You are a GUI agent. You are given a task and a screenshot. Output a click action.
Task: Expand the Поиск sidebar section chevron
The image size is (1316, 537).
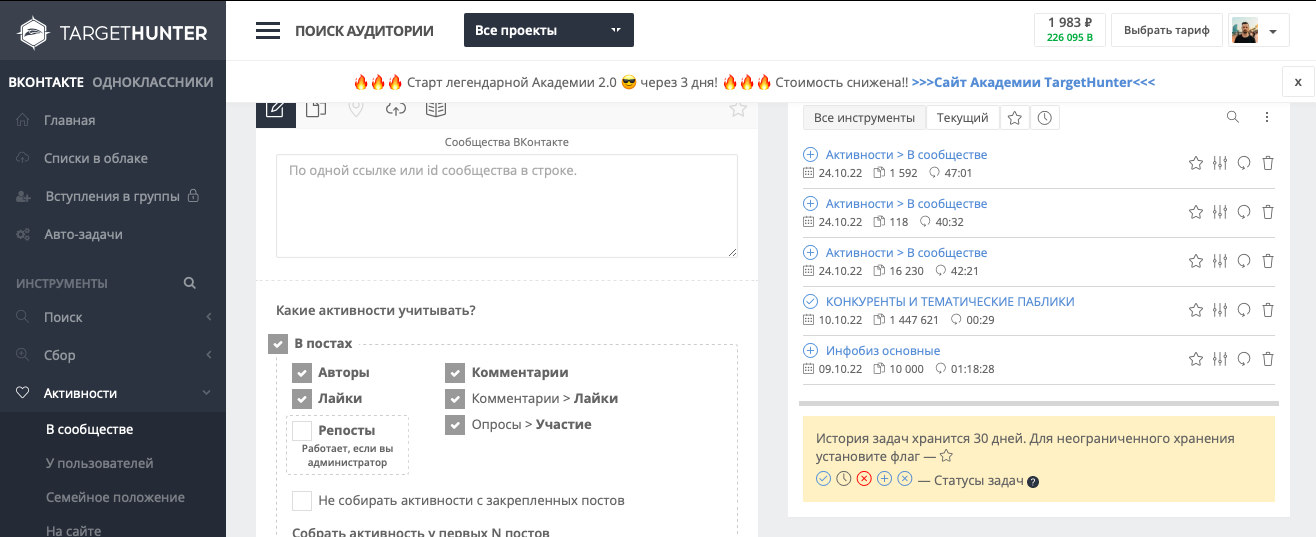(x=209, y=317)
